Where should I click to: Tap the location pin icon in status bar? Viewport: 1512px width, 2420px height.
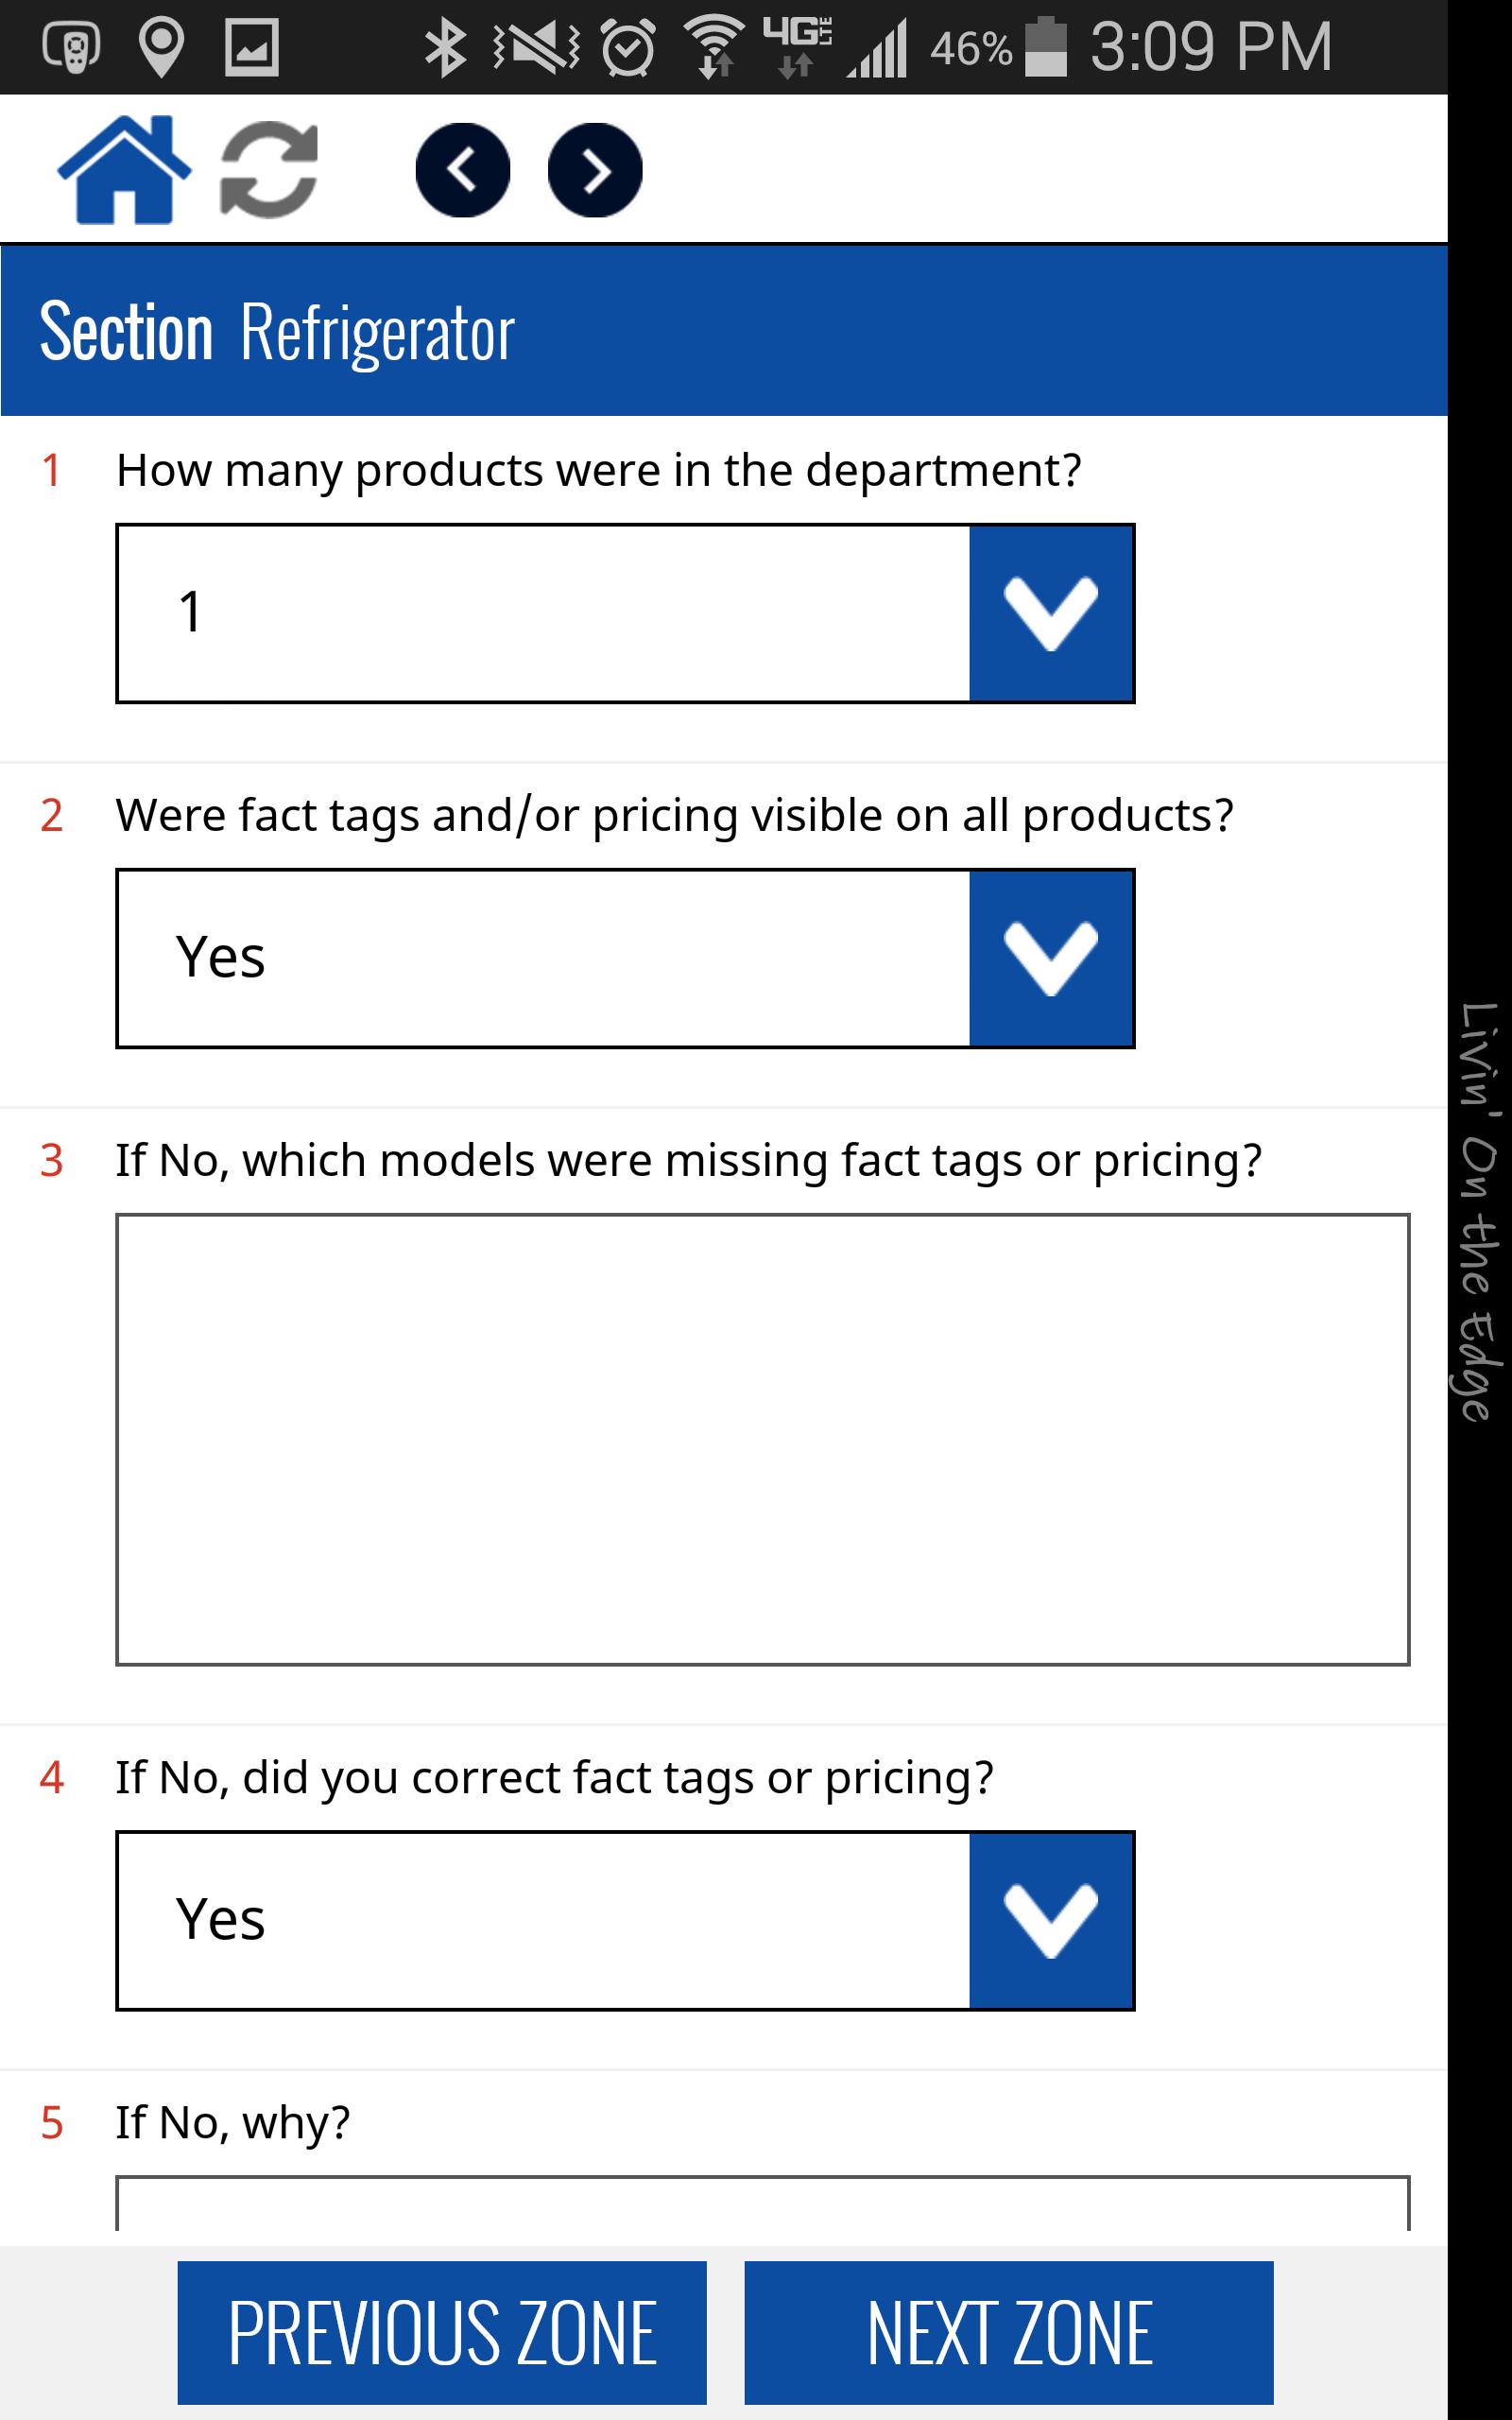click(163, 45)
